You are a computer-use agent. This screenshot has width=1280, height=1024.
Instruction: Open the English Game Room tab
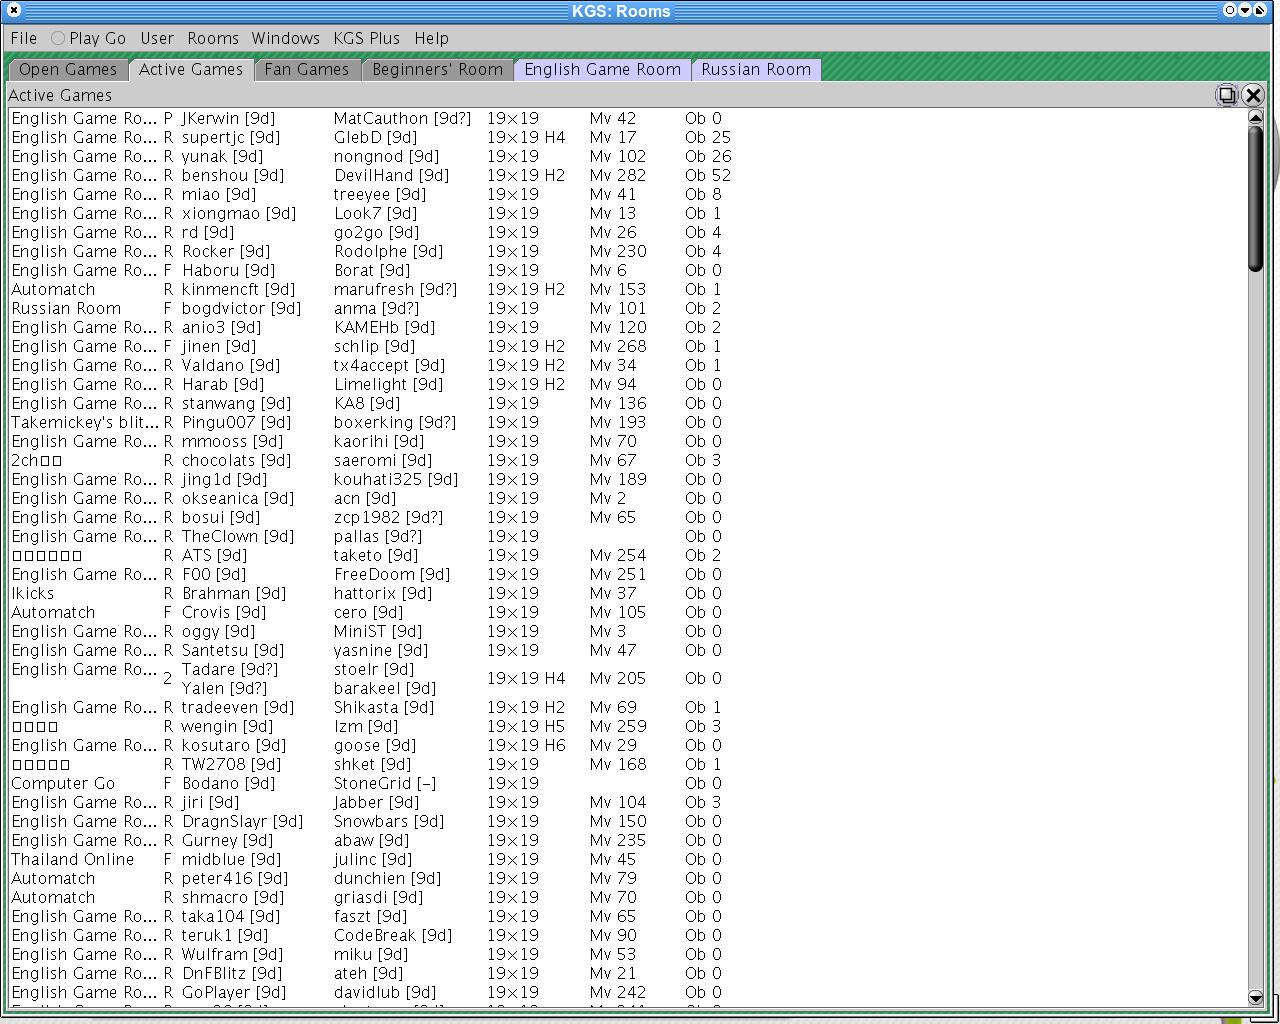(x=602, y=69)
